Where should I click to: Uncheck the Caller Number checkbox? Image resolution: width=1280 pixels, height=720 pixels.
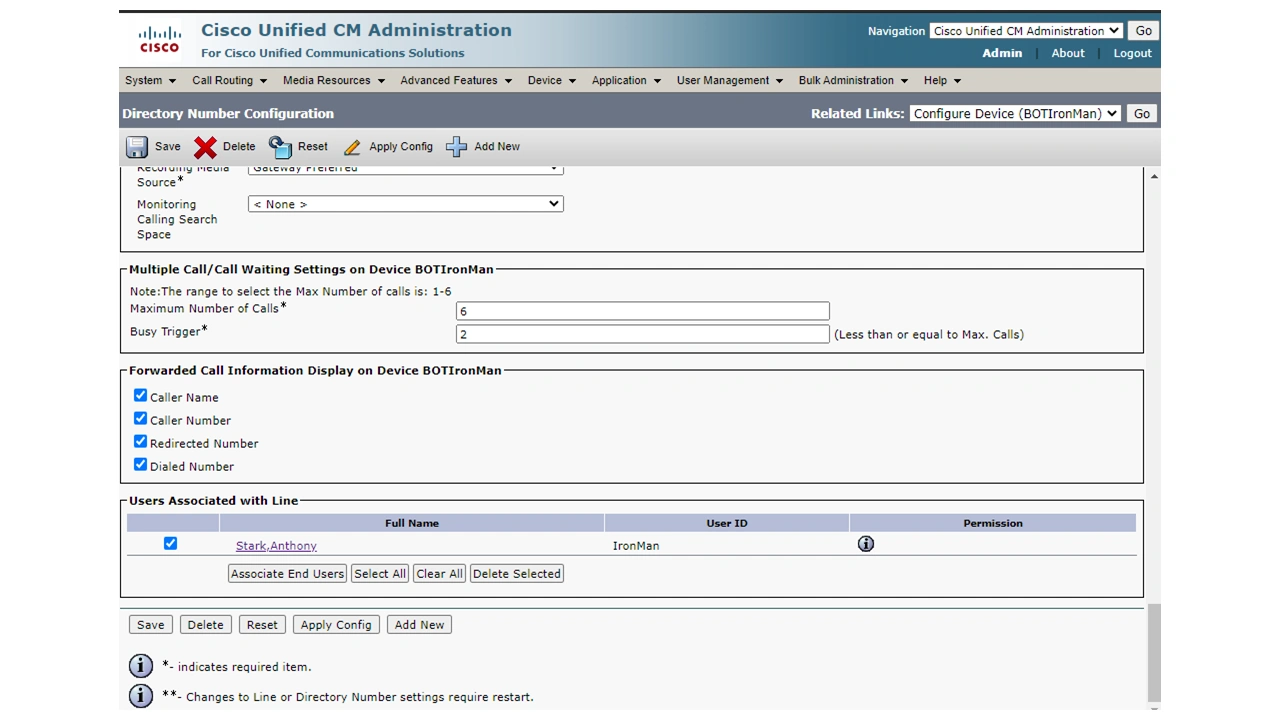pos(141,419)
